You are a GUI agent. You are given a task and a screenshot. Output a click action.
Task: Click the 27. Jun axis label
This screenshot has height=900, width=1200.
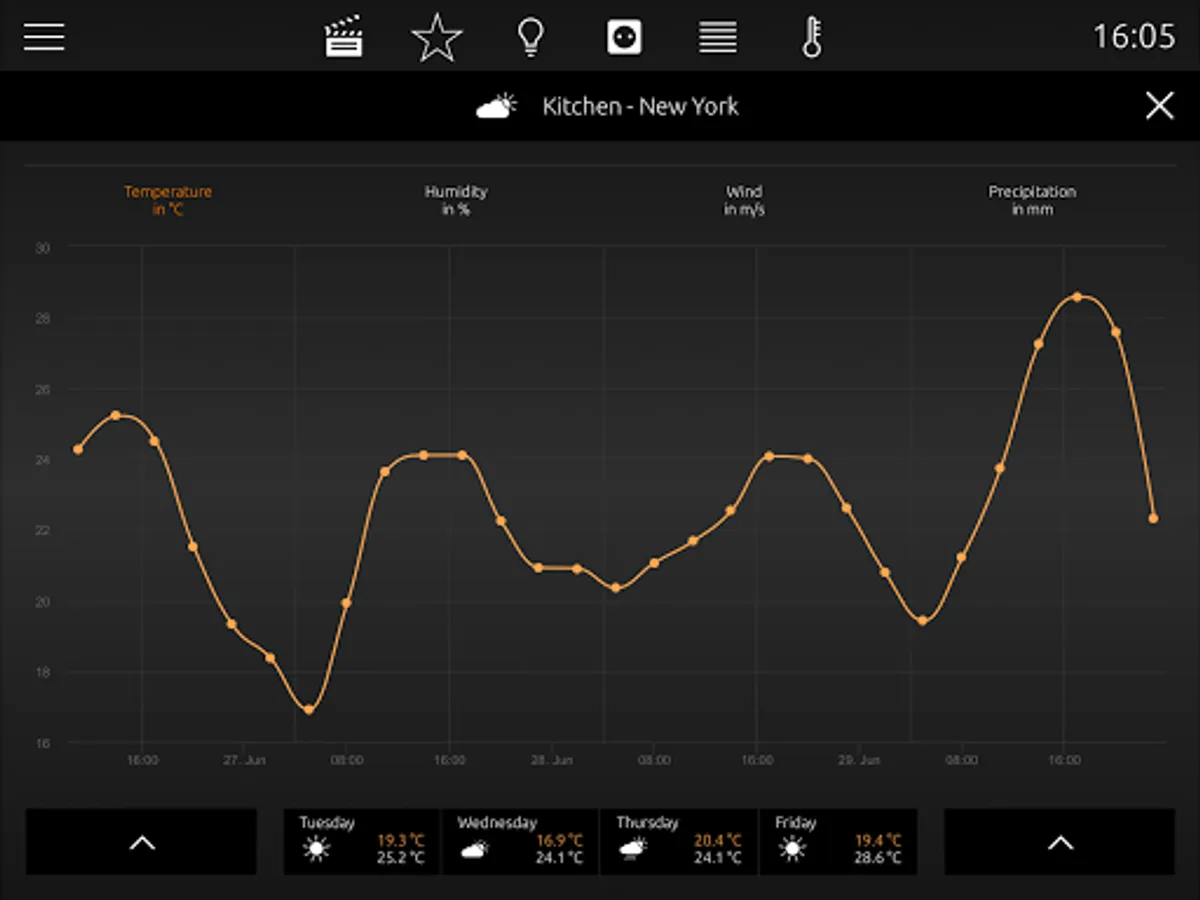(244, 760)
